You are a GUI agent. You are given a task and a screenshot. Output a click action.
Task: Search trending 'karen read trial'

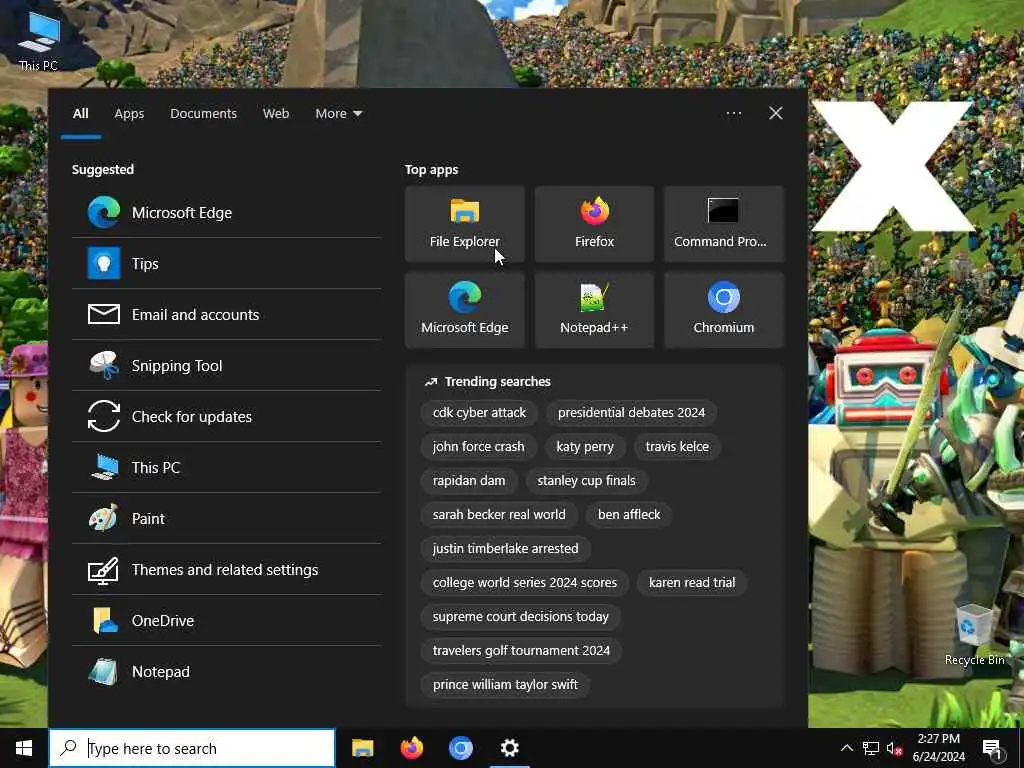point(692,582)
